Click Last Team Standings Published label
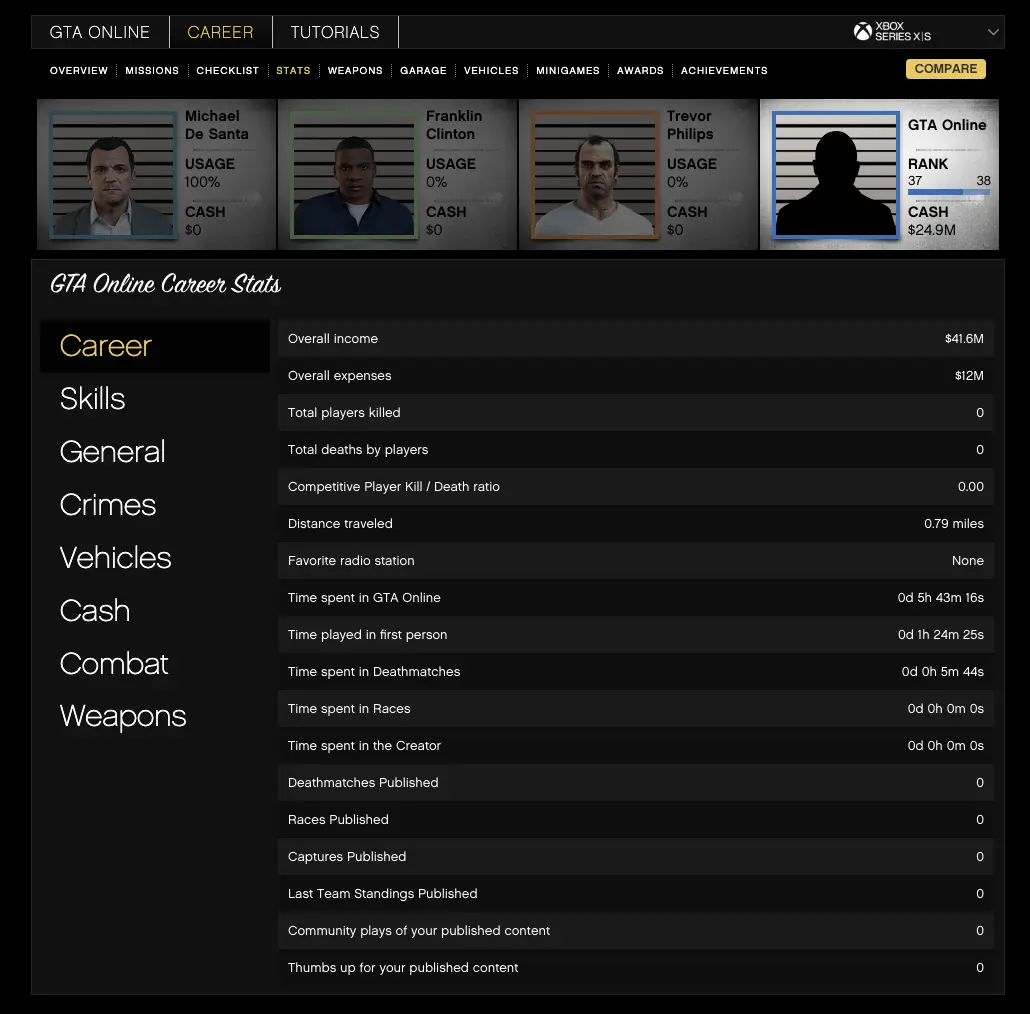The width and height of the screenshot is (1030, 1014). point(382,894)
